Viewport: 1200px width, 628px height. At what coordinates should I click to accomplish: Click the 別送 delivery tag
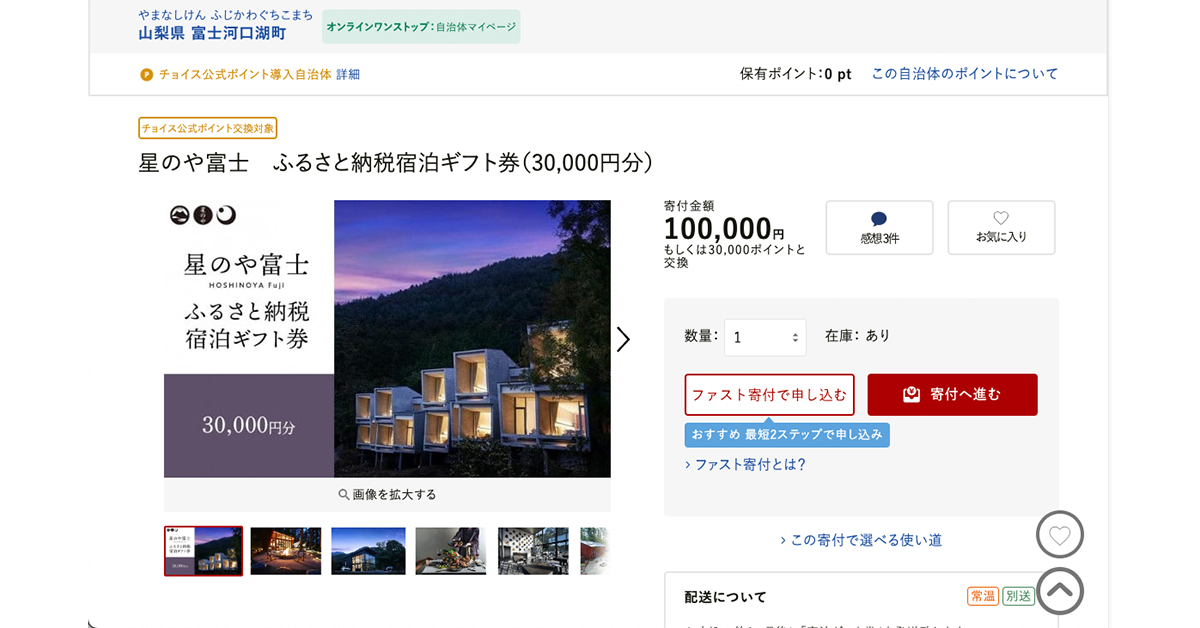coord(1019,596)
